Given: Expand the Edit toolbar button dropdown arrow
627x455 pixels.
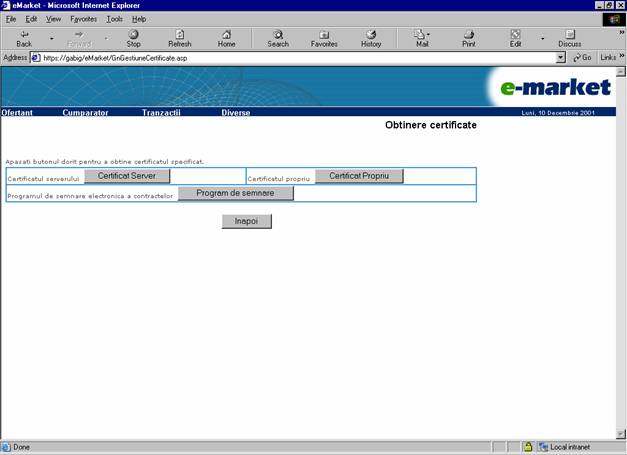Looking at the screenshot, I should coord(542,38).
